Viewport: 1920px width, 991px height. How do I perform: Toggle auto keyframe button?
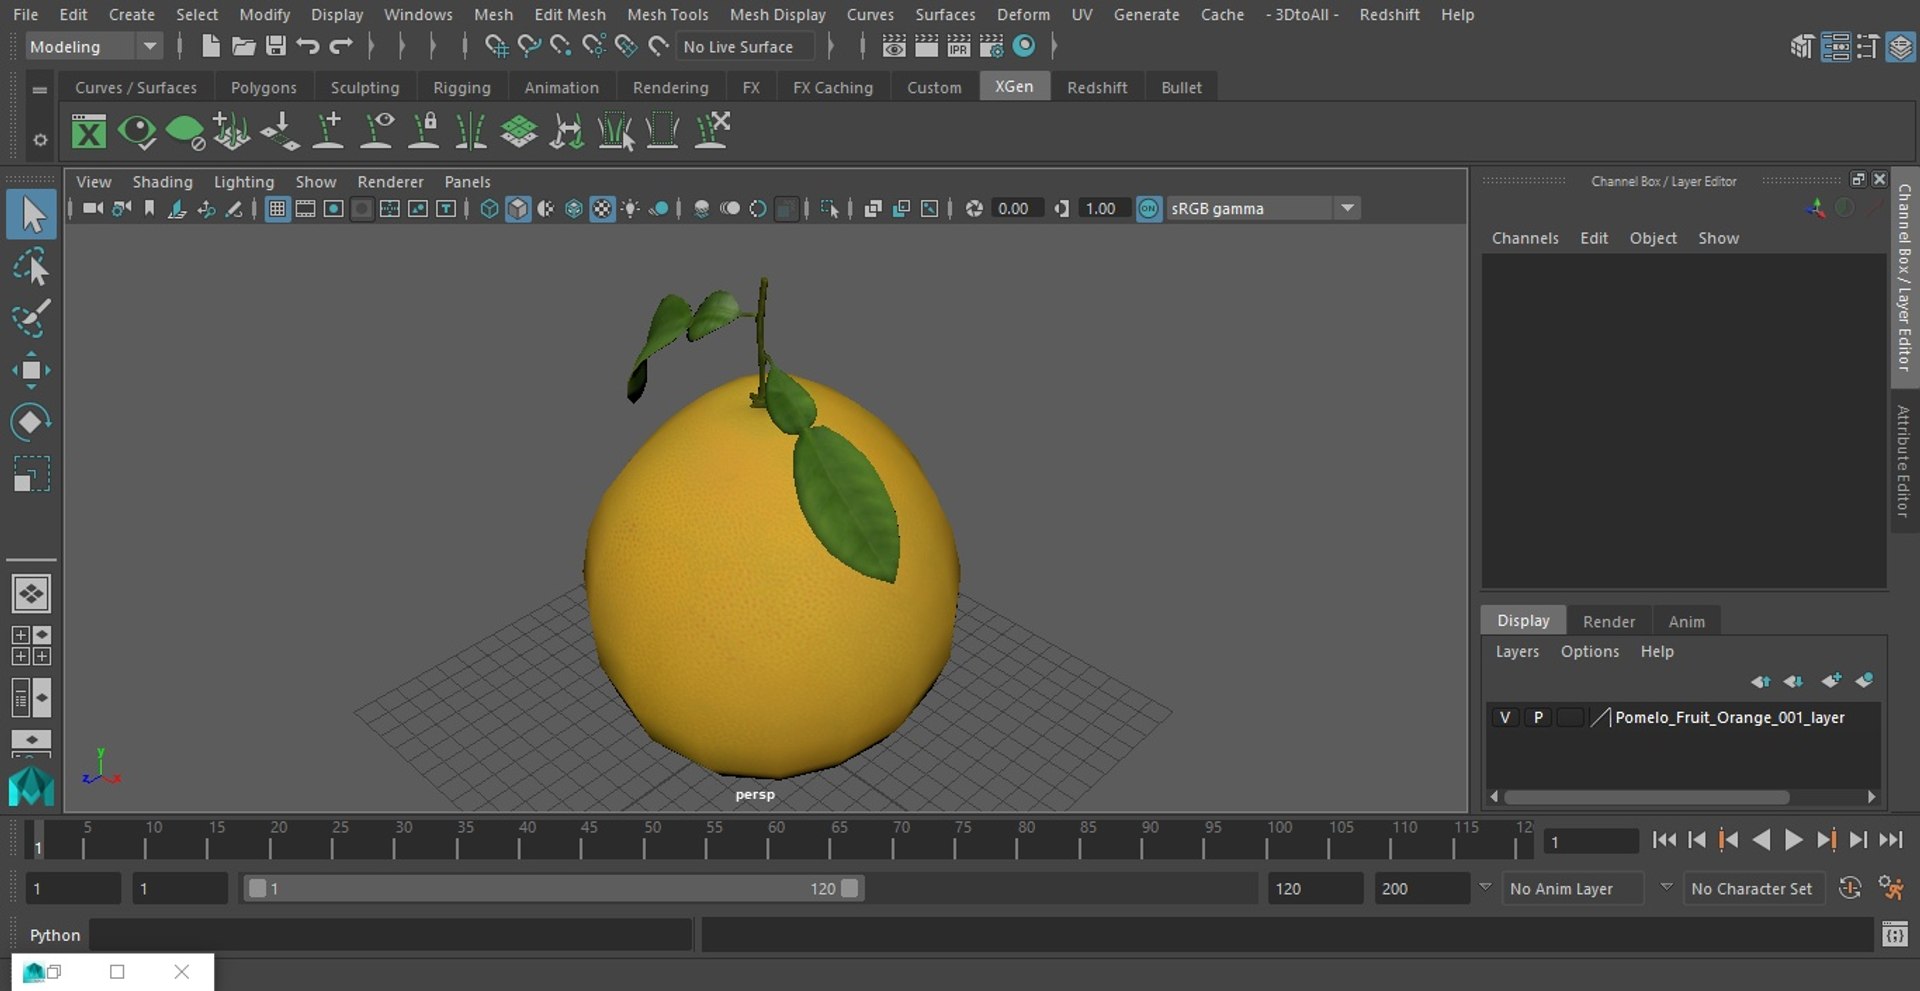pyautogui.click(x=1850, y=888)
